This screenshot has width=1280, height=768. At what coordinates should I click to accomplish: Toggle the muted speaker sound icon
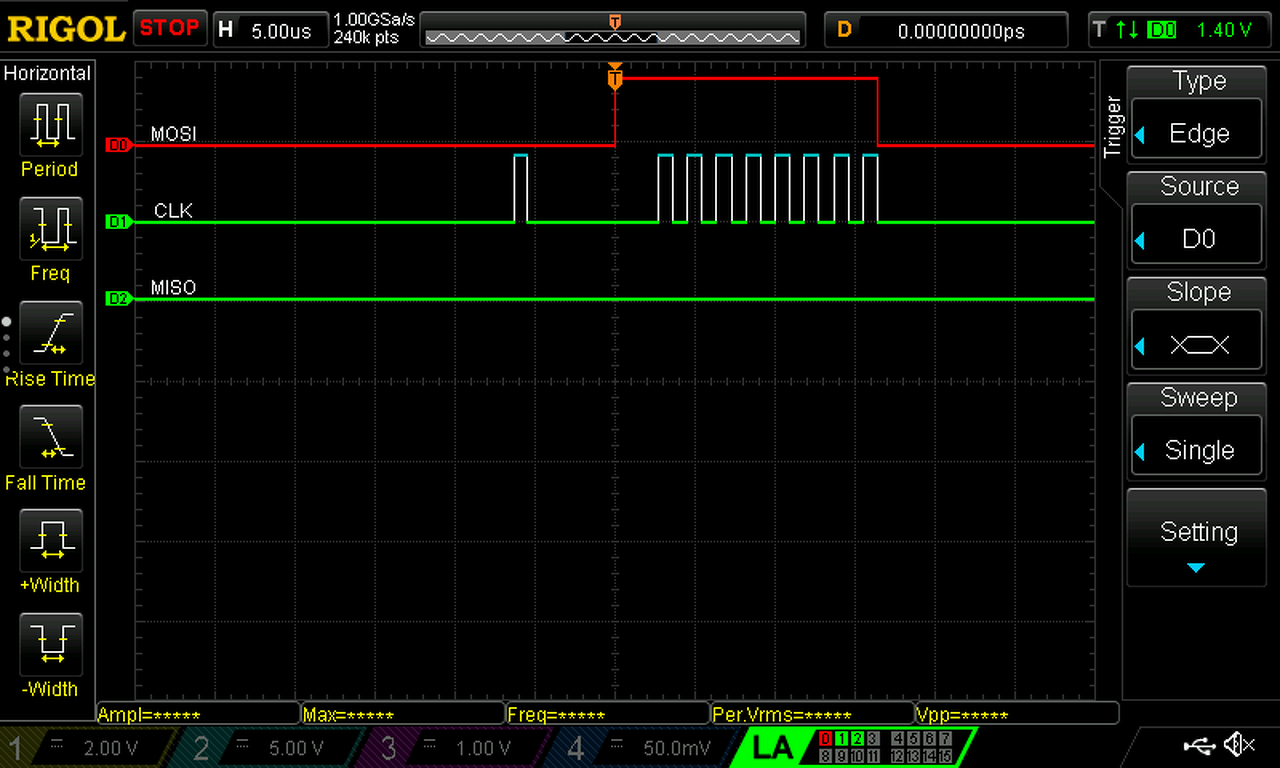(x=1240, y=745)
